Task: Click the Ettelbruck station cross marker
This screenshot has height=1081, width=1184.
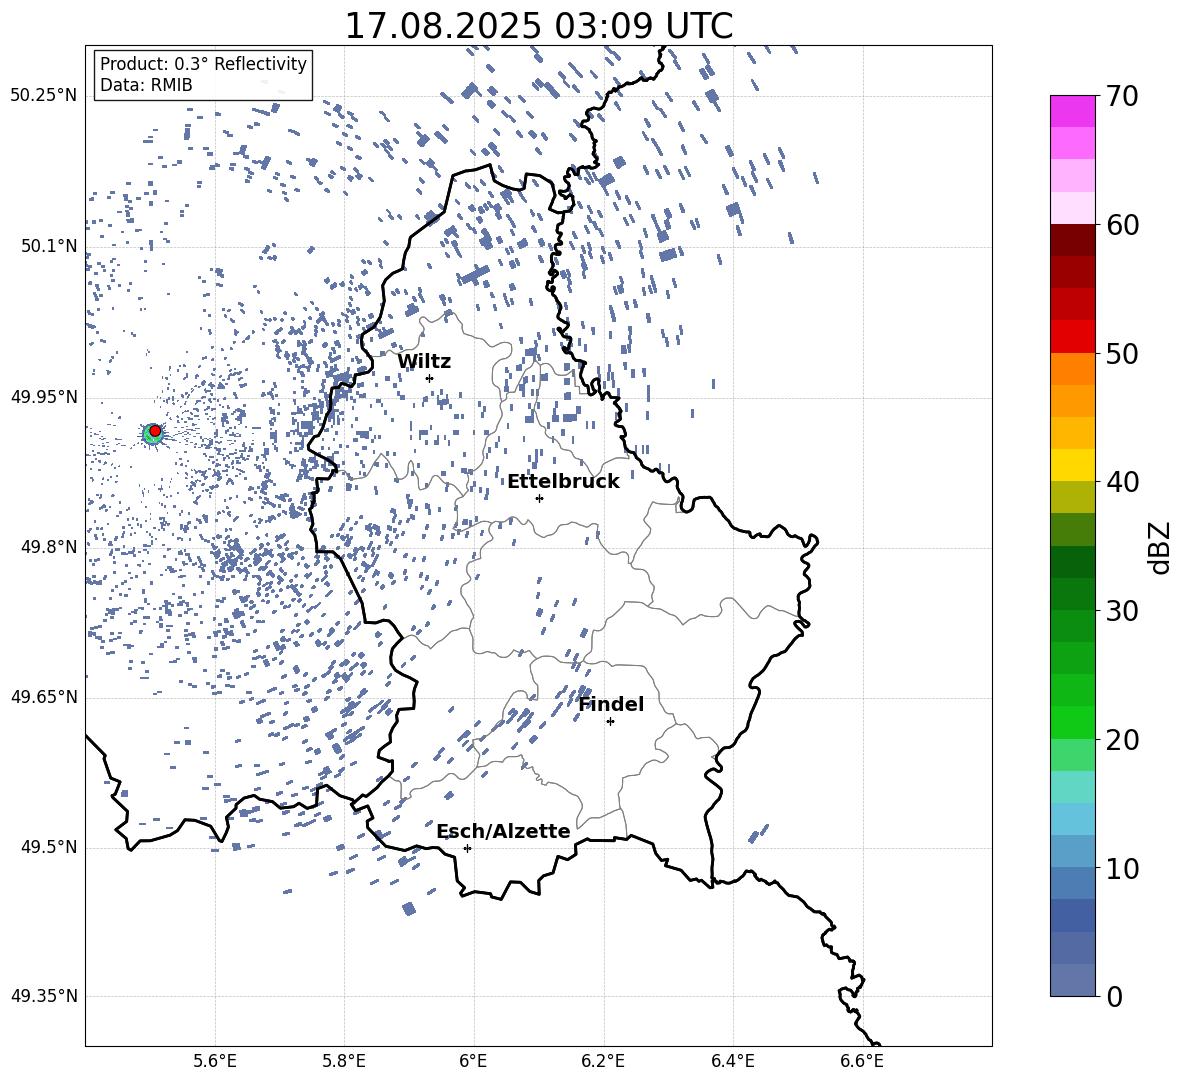Action: pos(539,498)
